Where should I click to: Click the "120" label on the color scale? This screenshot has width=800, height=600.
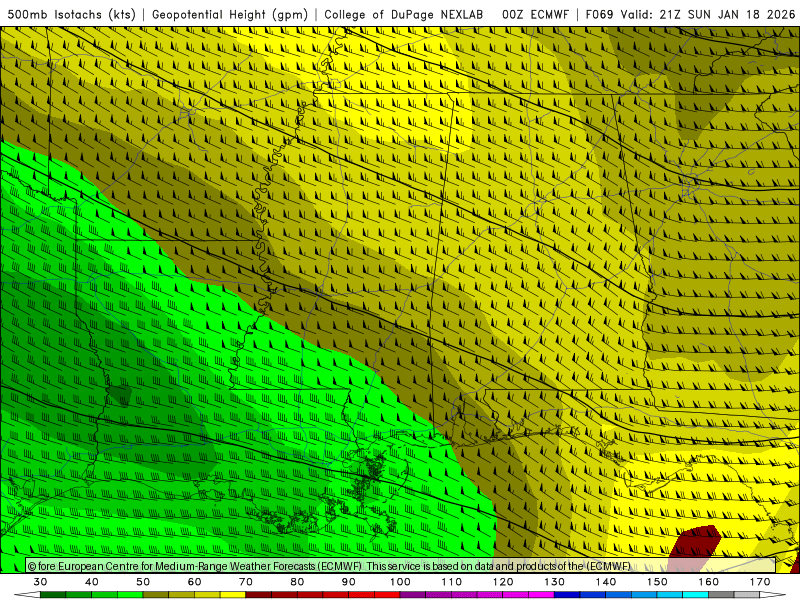(x=503, y=582)
